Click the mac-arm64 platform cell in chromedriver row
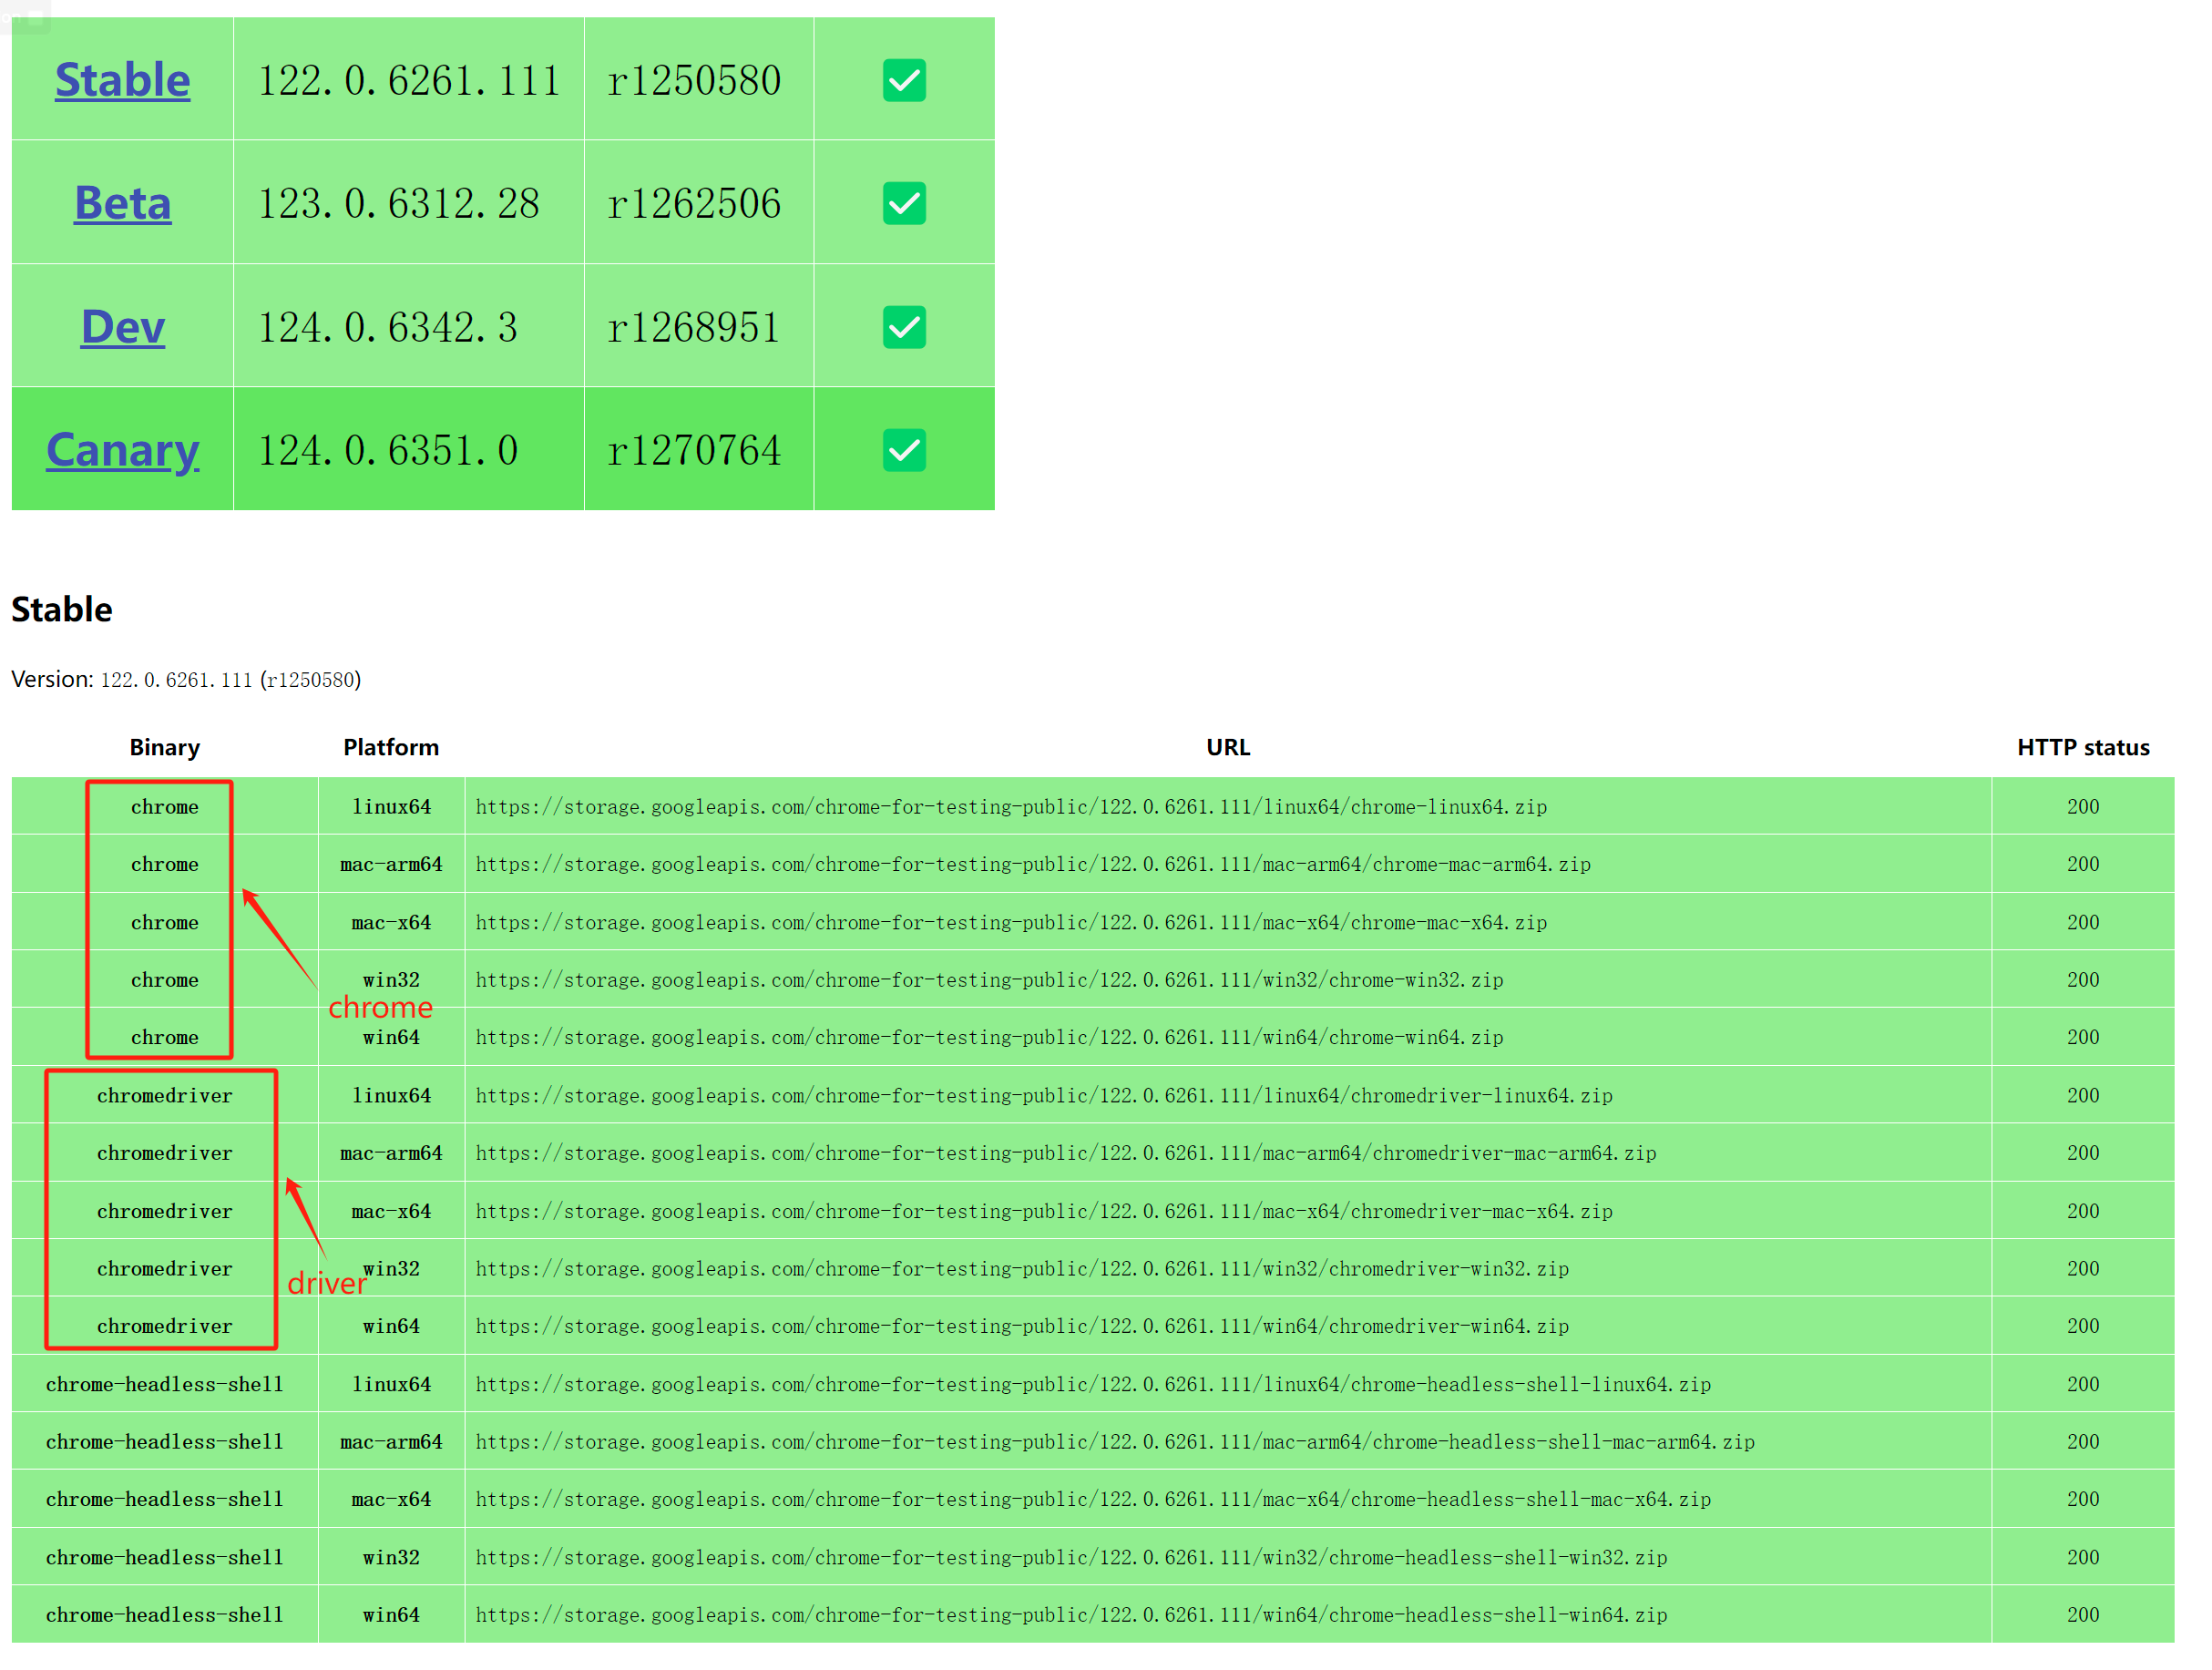 pyautogui.click(x=391, y=1153)
